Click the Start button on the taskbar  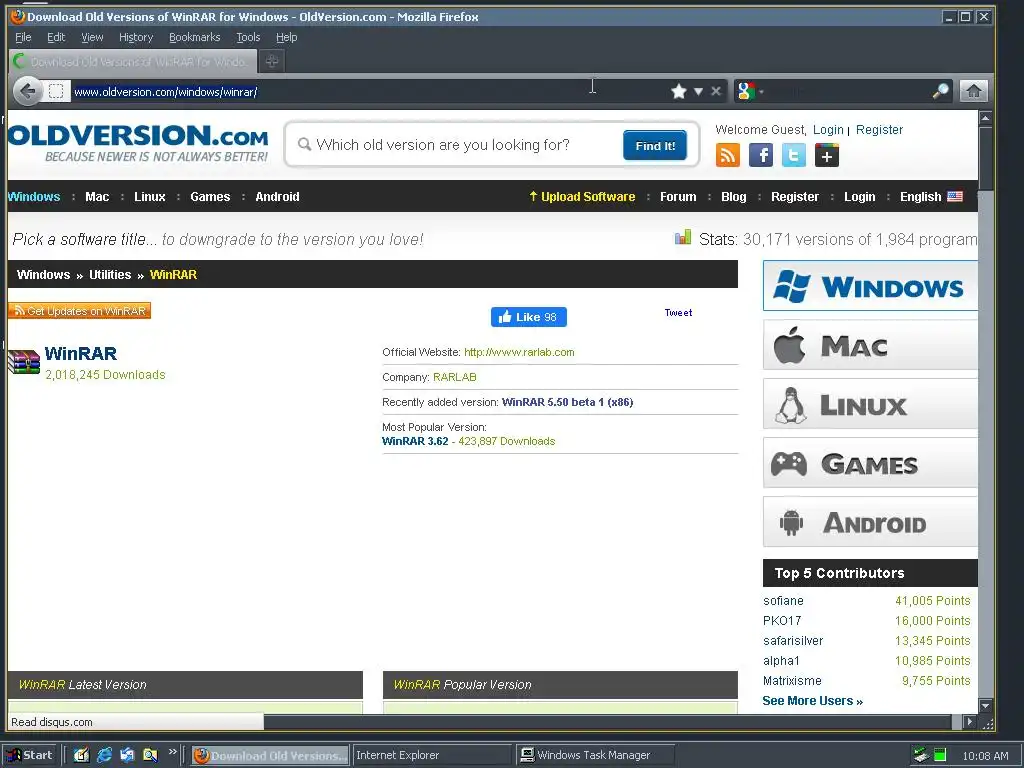click(x=30, y=755)
